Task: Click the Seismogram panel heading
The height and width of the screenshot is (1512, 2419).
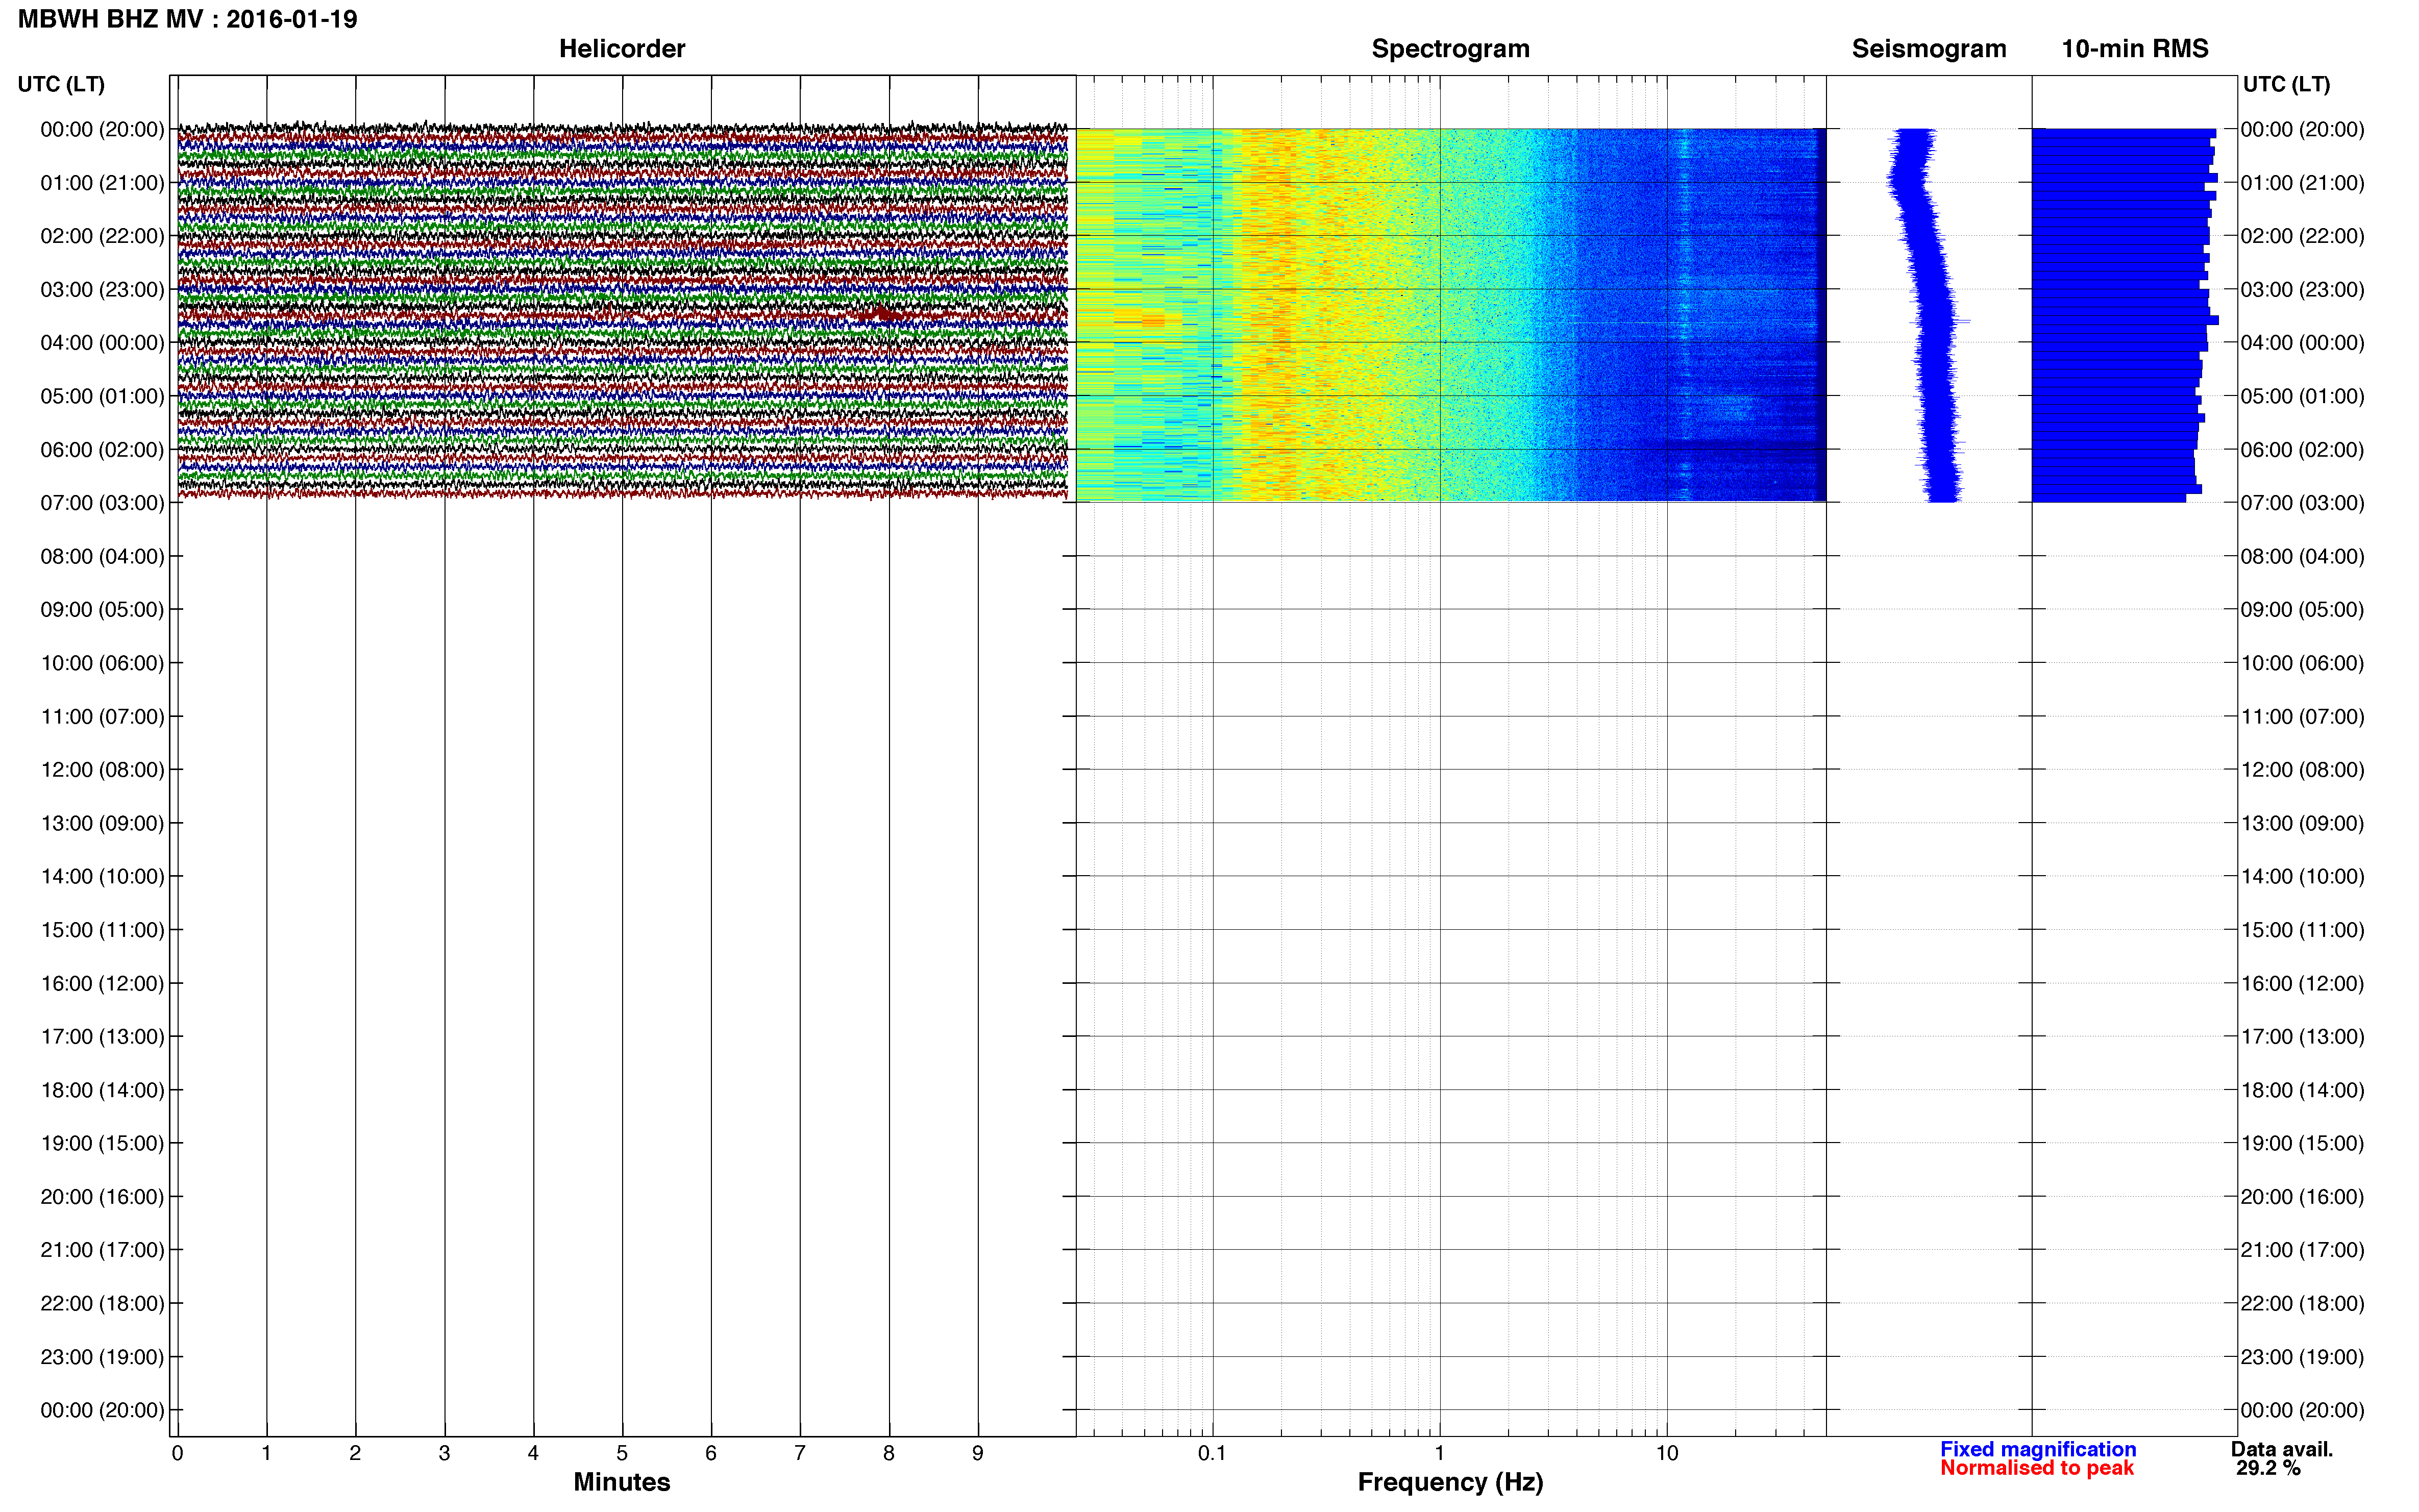Action: click(1929, 48)
